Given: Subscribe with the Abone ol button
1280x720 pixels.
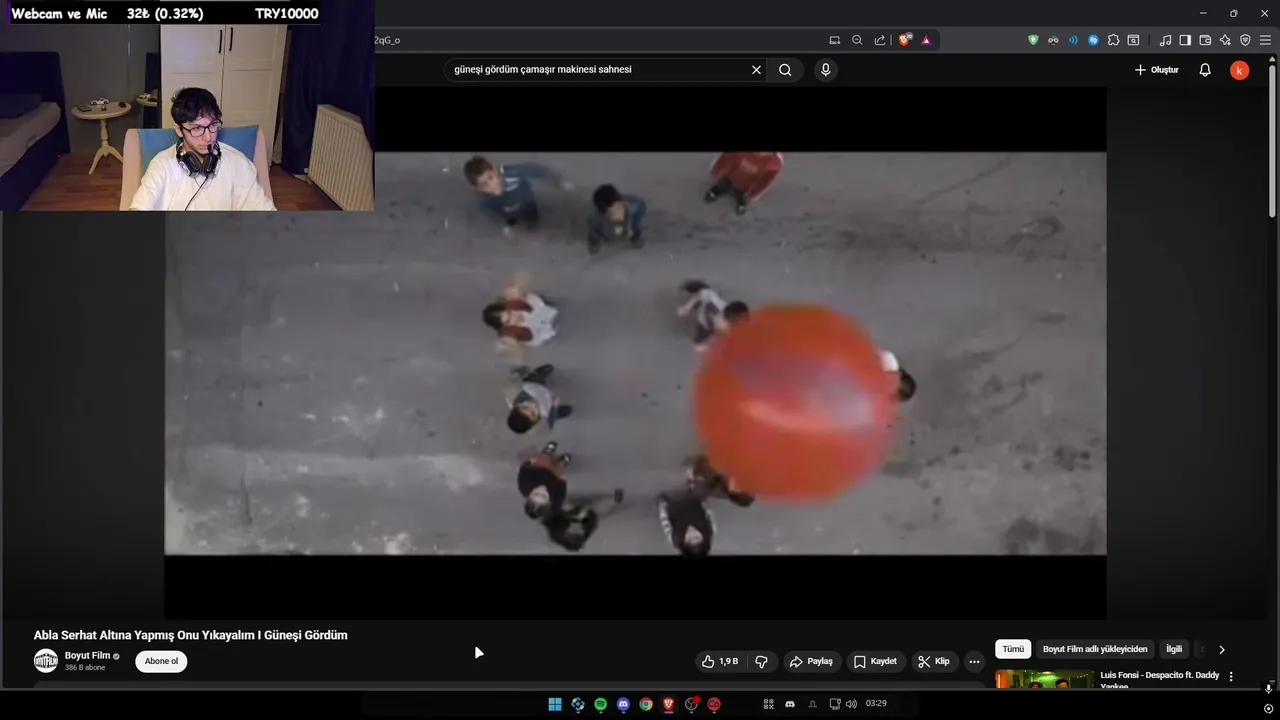Looking at the screenshot, I should tap(161, 661).
